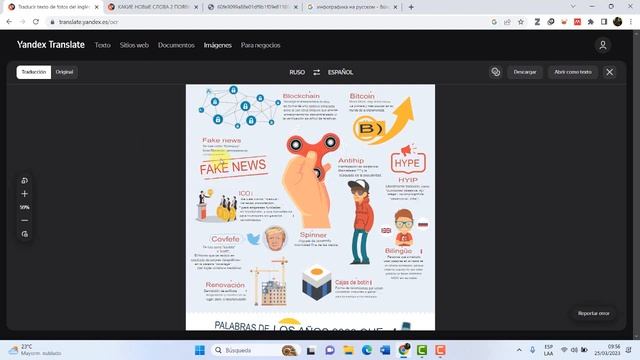Open a new browser tab
This screenshot has width=640, height=360.
coord(411,7)
